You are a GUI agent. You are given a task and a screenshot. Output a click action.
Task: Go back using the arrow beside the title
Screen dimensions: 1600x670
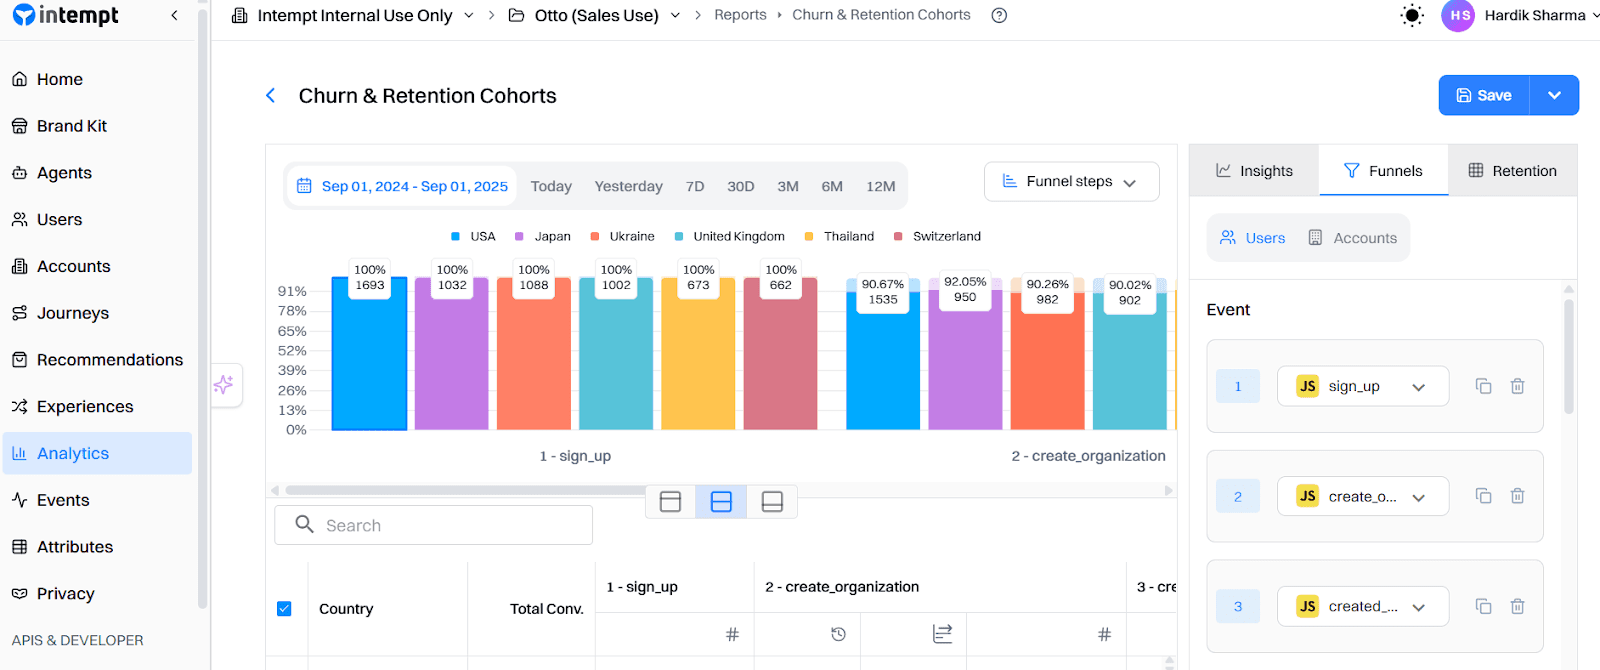point(270,95)
